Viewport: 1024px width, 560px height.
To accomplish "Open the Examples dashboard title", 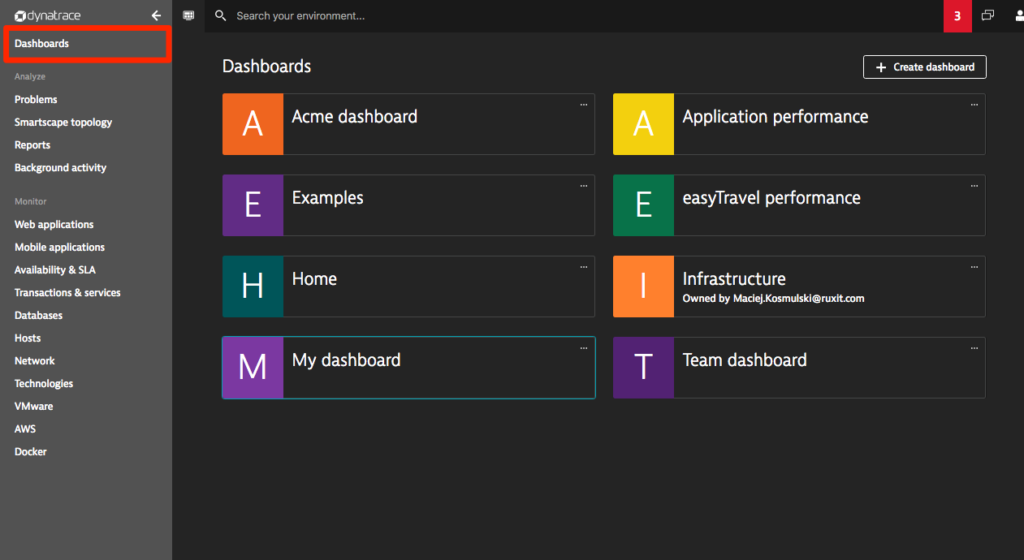I will [328, 198].
